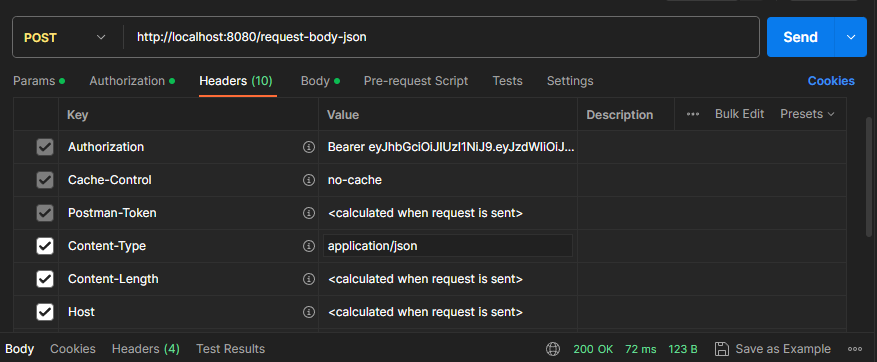Click the save disk icon for Save as Example

click(722, 349)
